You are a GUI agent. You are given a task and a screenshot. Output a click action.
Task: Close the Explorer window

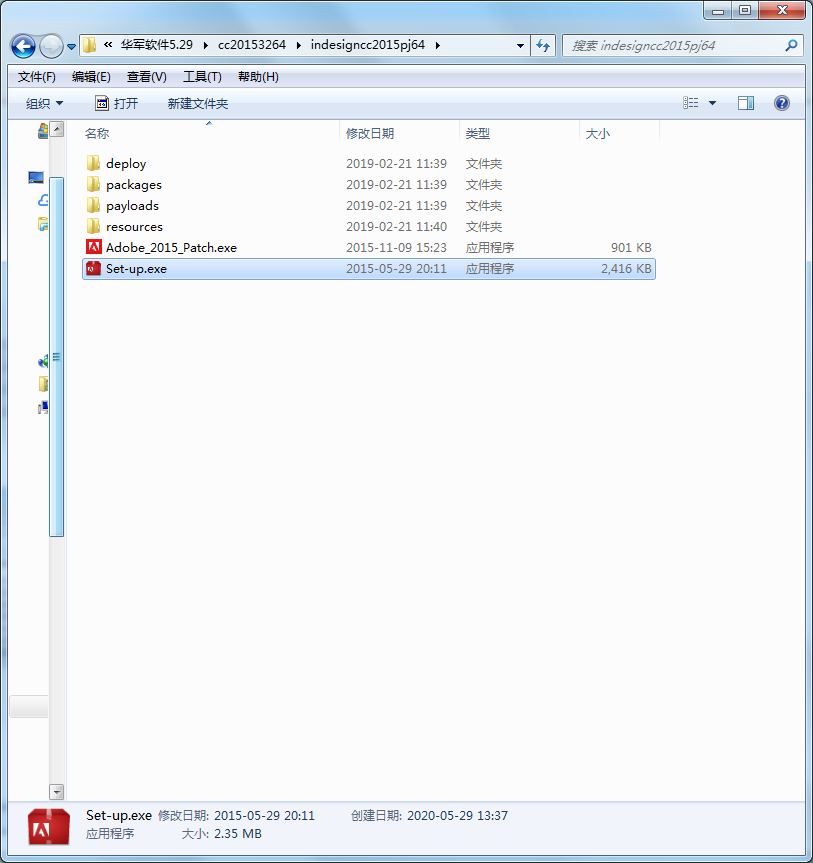click(x=782, y=10)
